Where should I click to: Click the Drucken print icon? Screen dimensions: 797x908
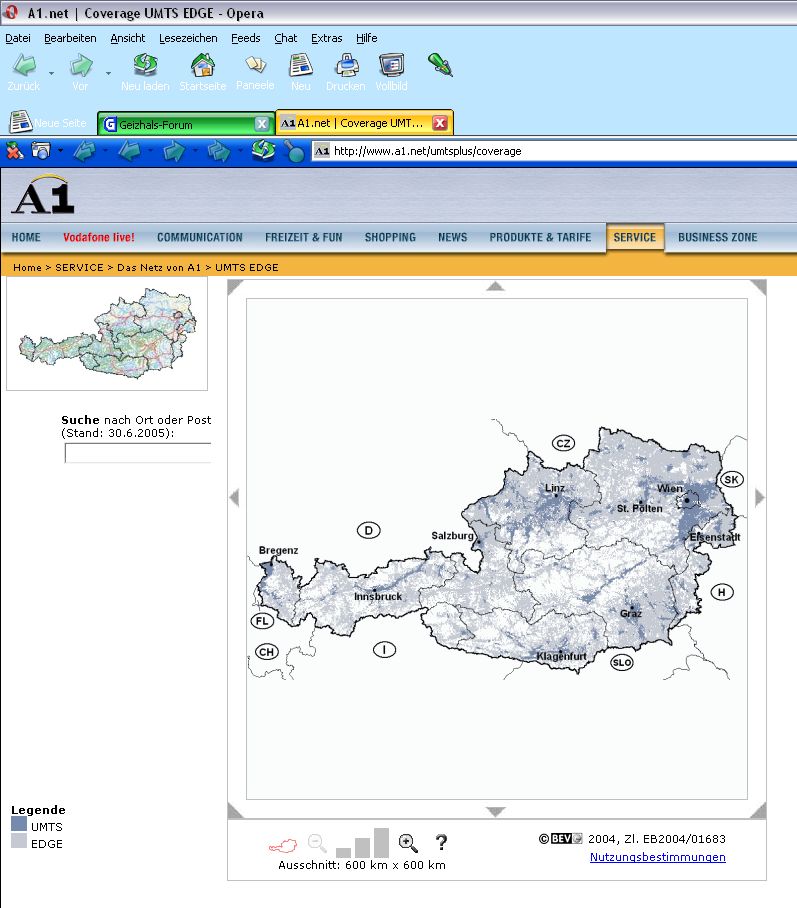[346, 66]
